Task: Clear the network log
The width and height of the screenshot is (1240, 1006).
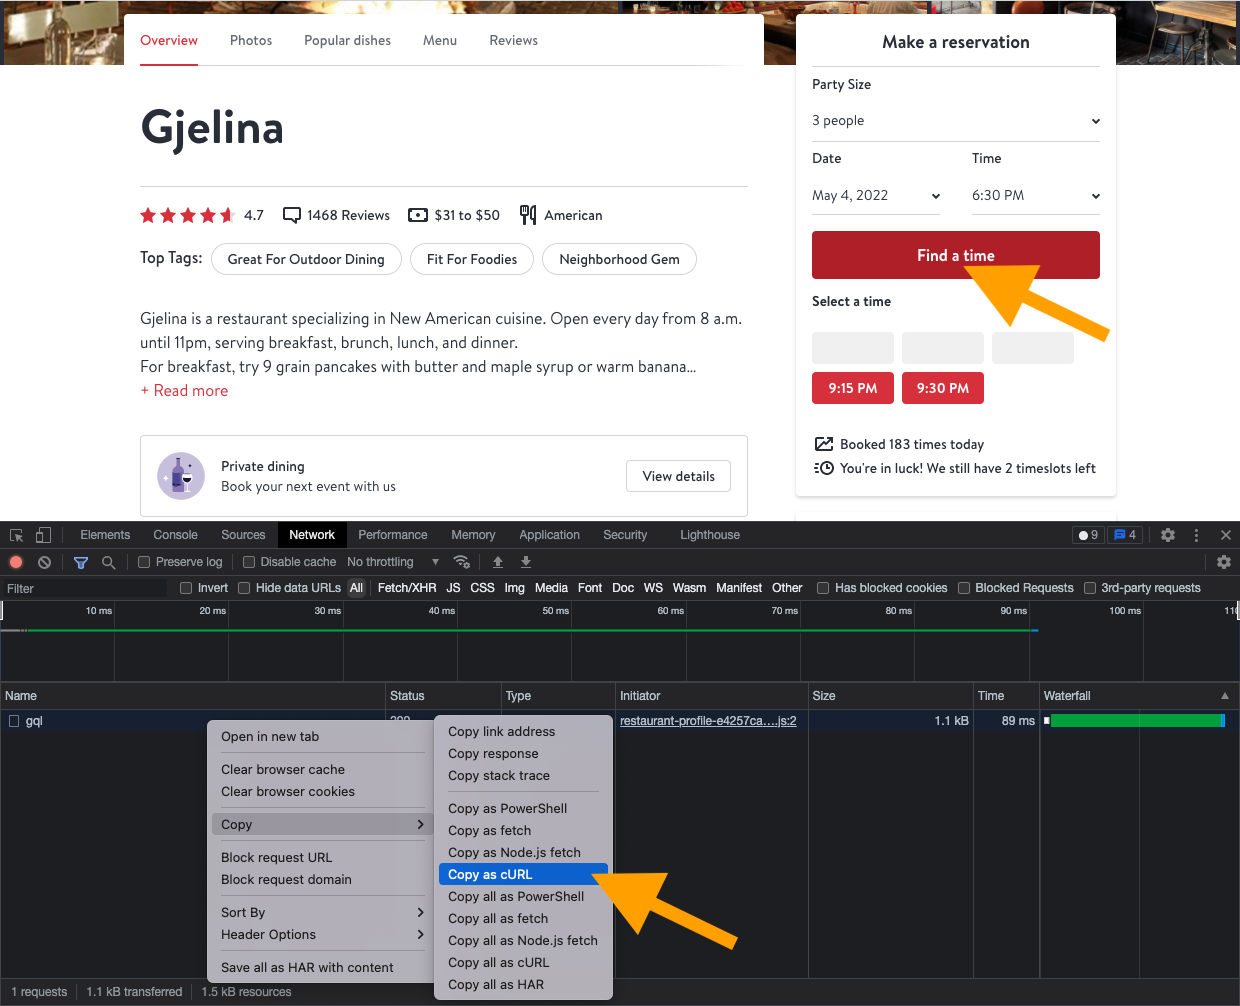Action: [x=44, y=562]
